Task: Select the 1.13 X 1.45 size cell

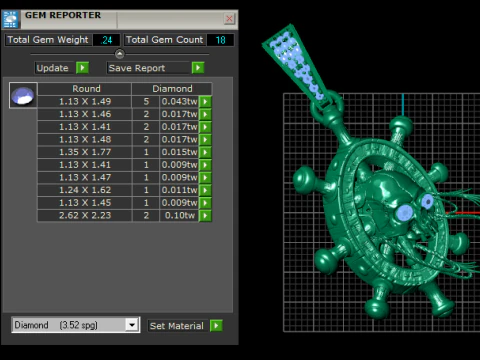Action: pos(85,203)
